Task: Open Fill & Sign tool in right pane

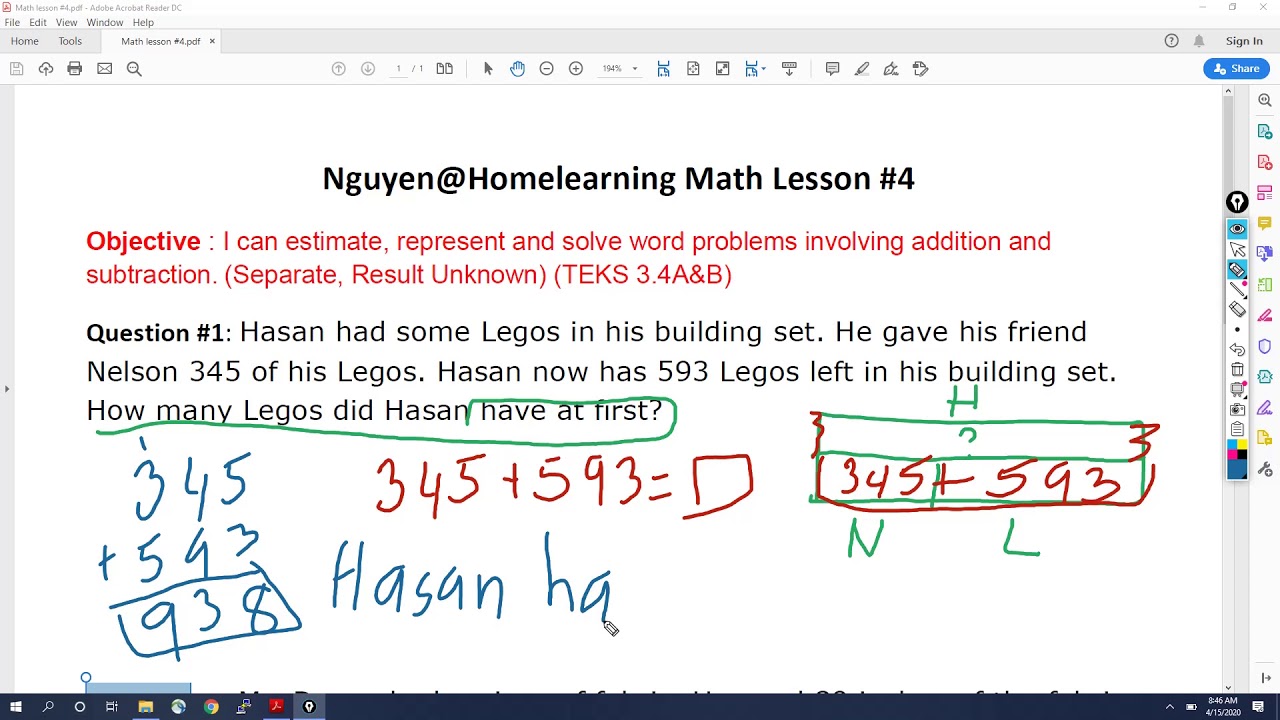Action: [x=1265, y=408]
